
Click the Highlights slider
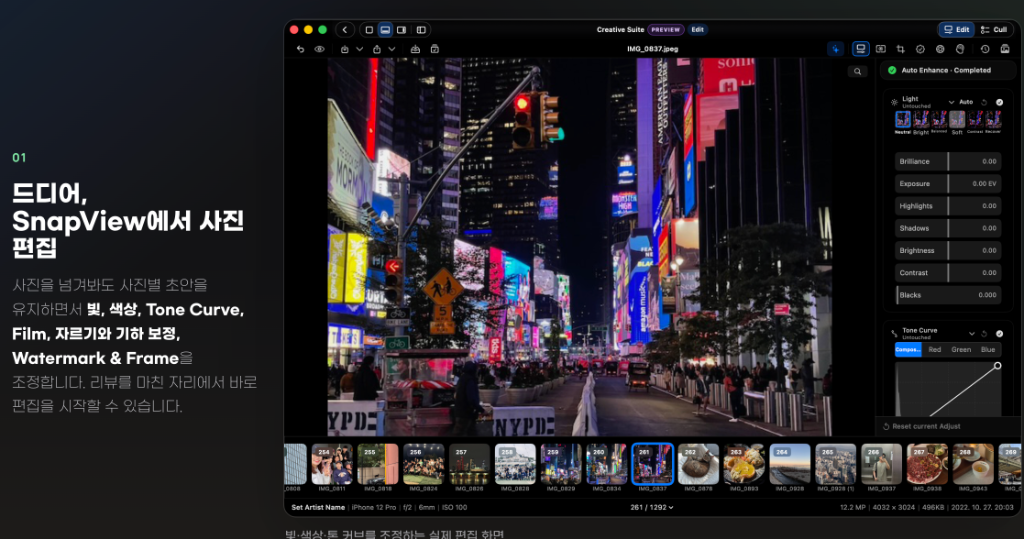[x=948, y=206]
